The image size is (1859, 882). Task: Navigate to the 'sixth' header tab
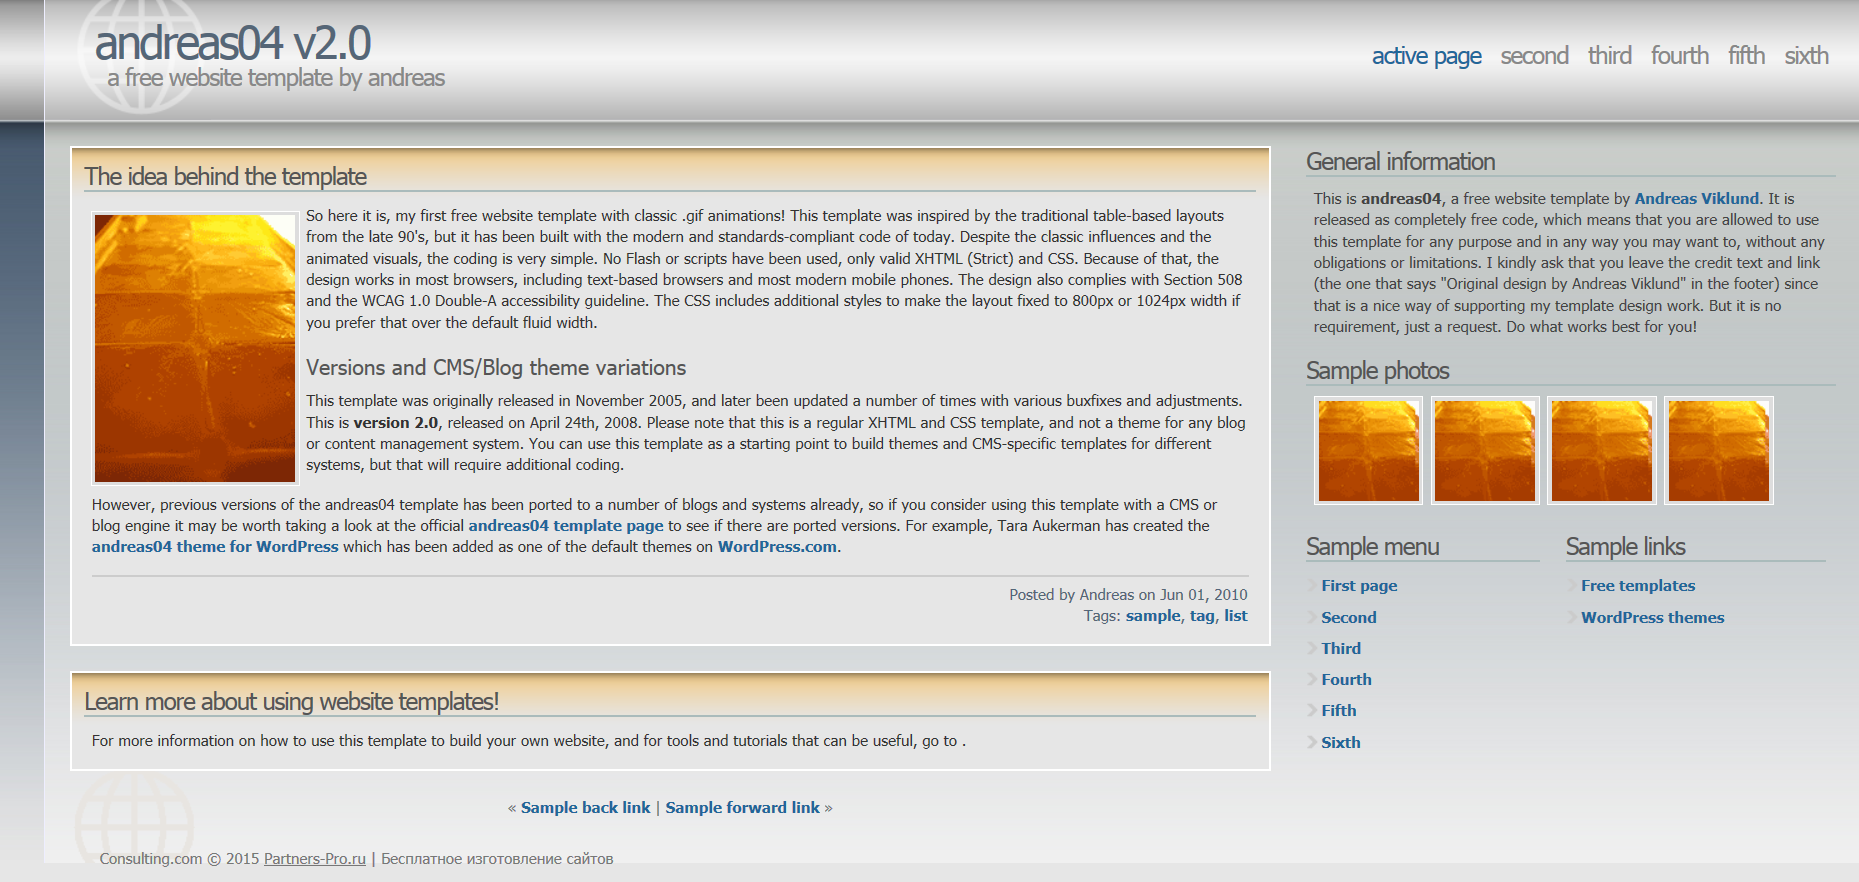[x=1806, y=56]
